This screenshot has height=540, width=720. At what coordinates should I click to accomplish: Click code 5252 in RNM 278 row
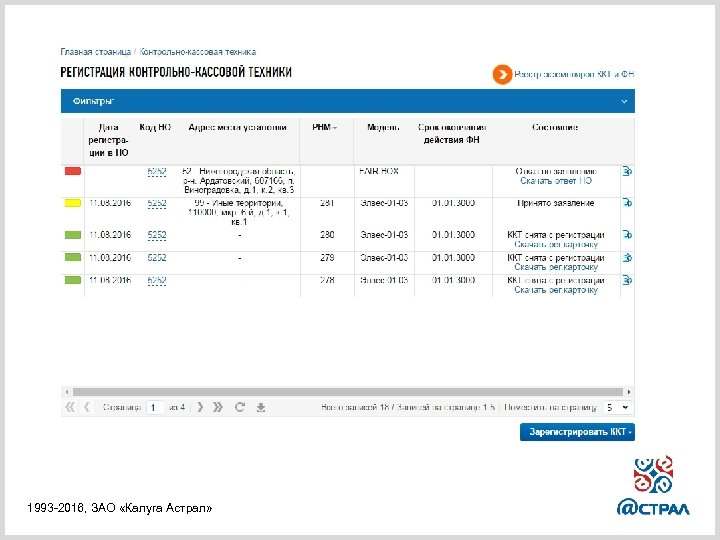[x=157, y=280]
